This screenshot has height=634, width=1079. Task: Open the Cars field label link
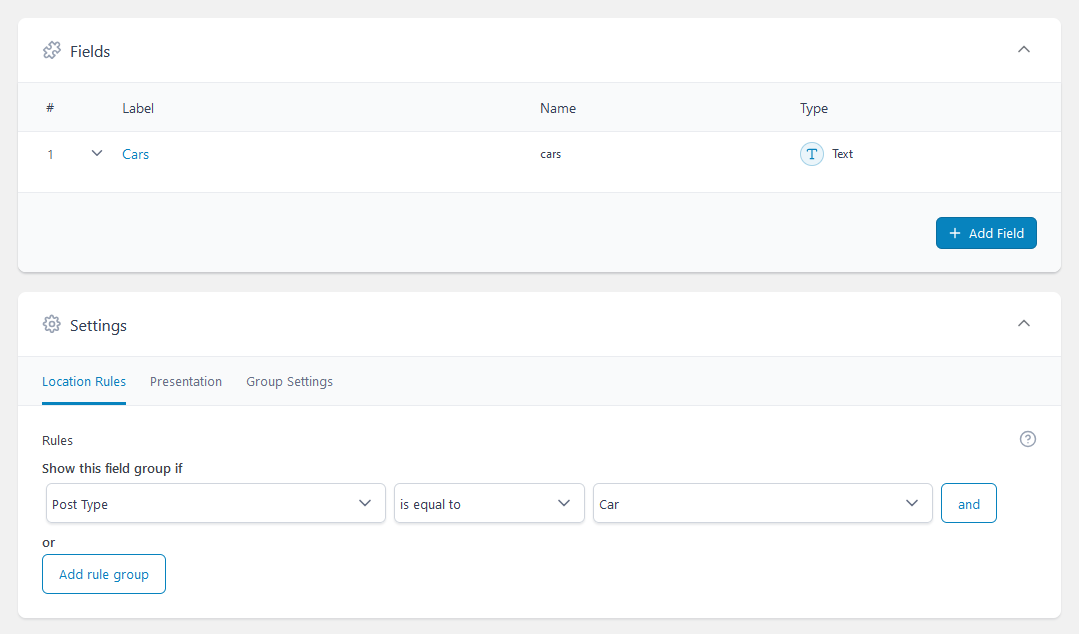(x=136, y=155)
